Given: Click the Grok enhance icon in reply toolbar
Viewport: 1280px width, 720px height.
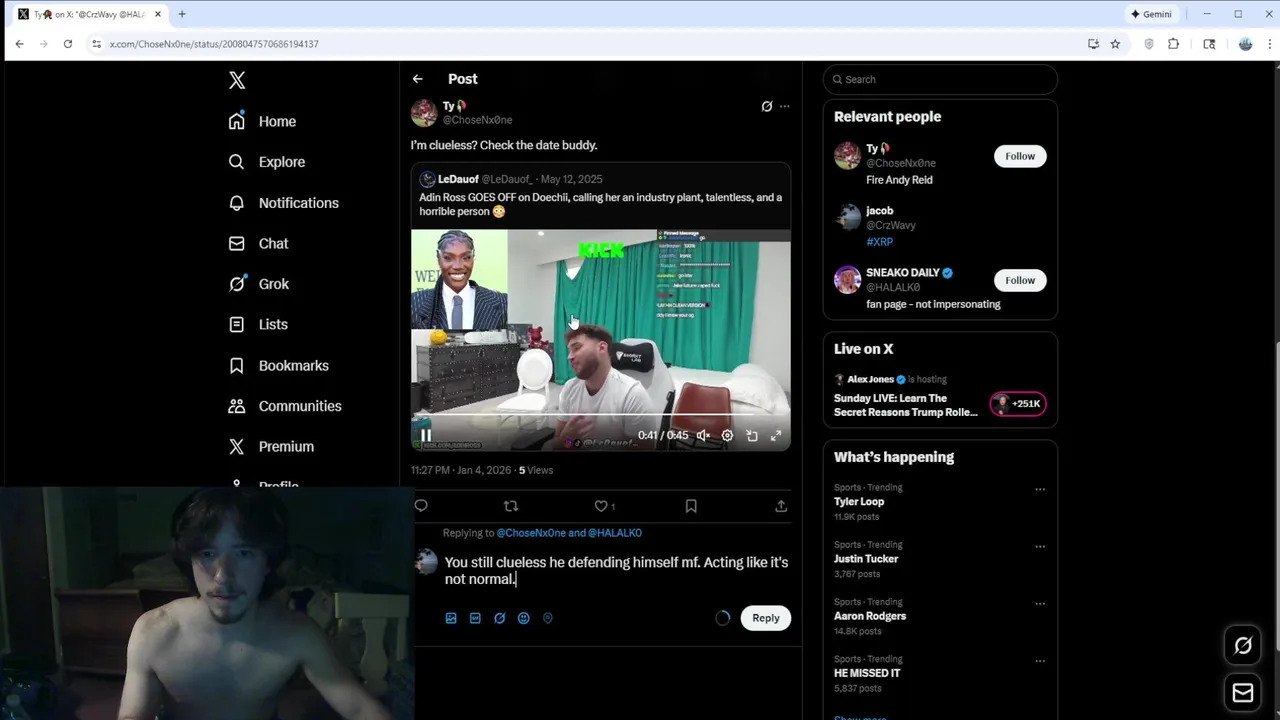Looking at the screenshot, I should click(x=500, y=618).
